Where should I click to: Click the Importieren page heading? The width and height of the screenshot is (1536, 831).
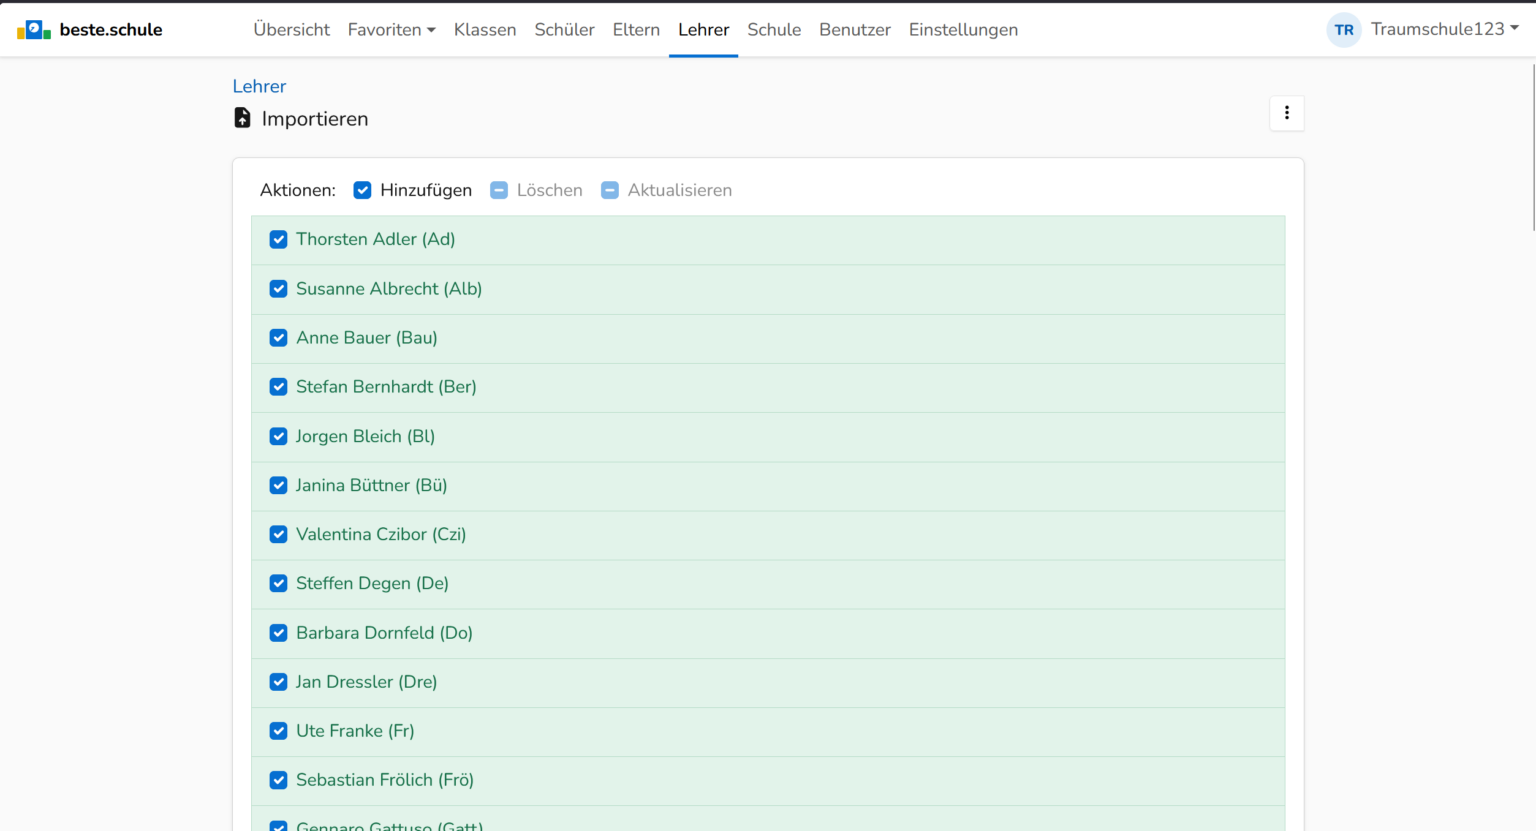click(x=315, y=119)
